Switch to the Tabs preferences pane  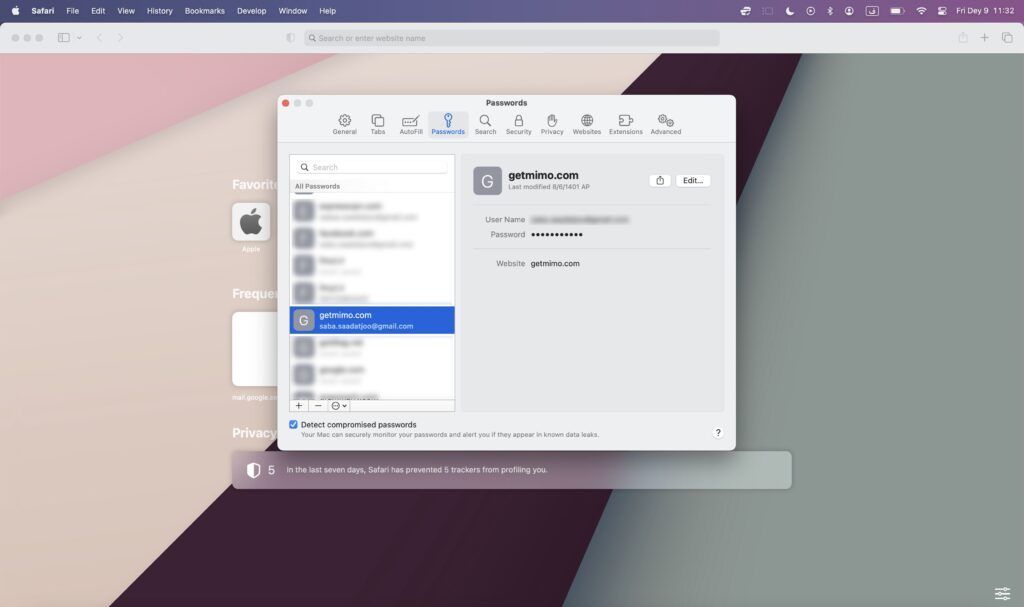point(377,124)
